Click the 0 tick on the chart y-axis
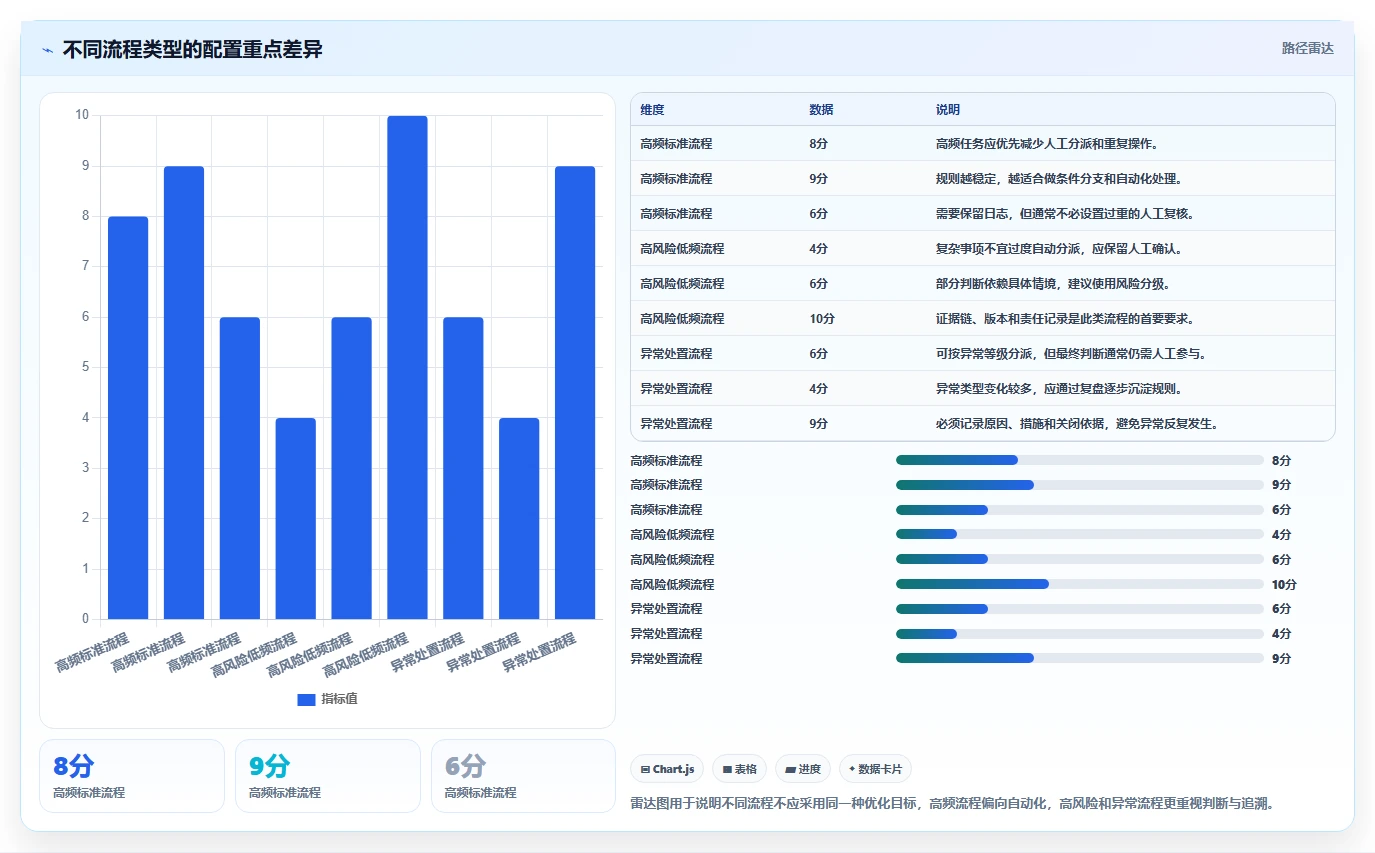The height and width of the screenshot is (853, 1375). (85, 619)
